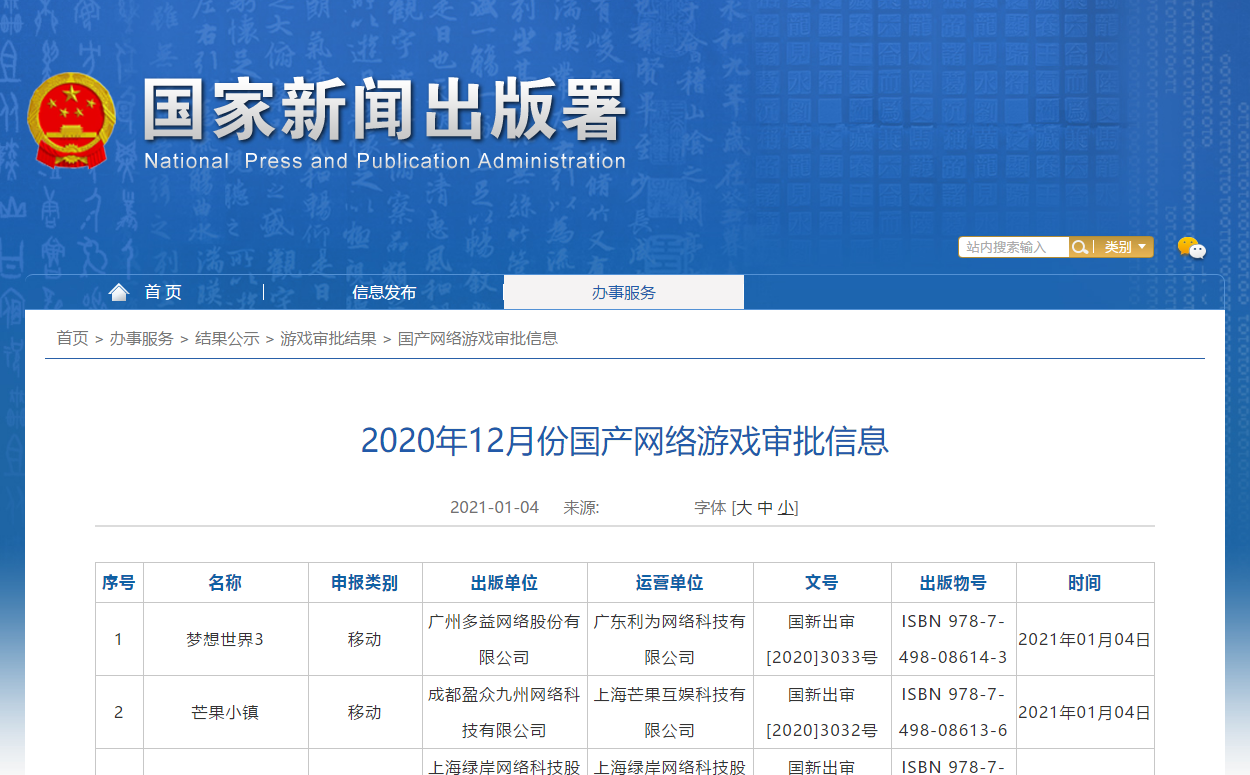The width and height of the screenshot is (1250, 775).
Task: Open the WeChat chat bubble icon
Action: pyautogui.click(x=1190, y=248)
